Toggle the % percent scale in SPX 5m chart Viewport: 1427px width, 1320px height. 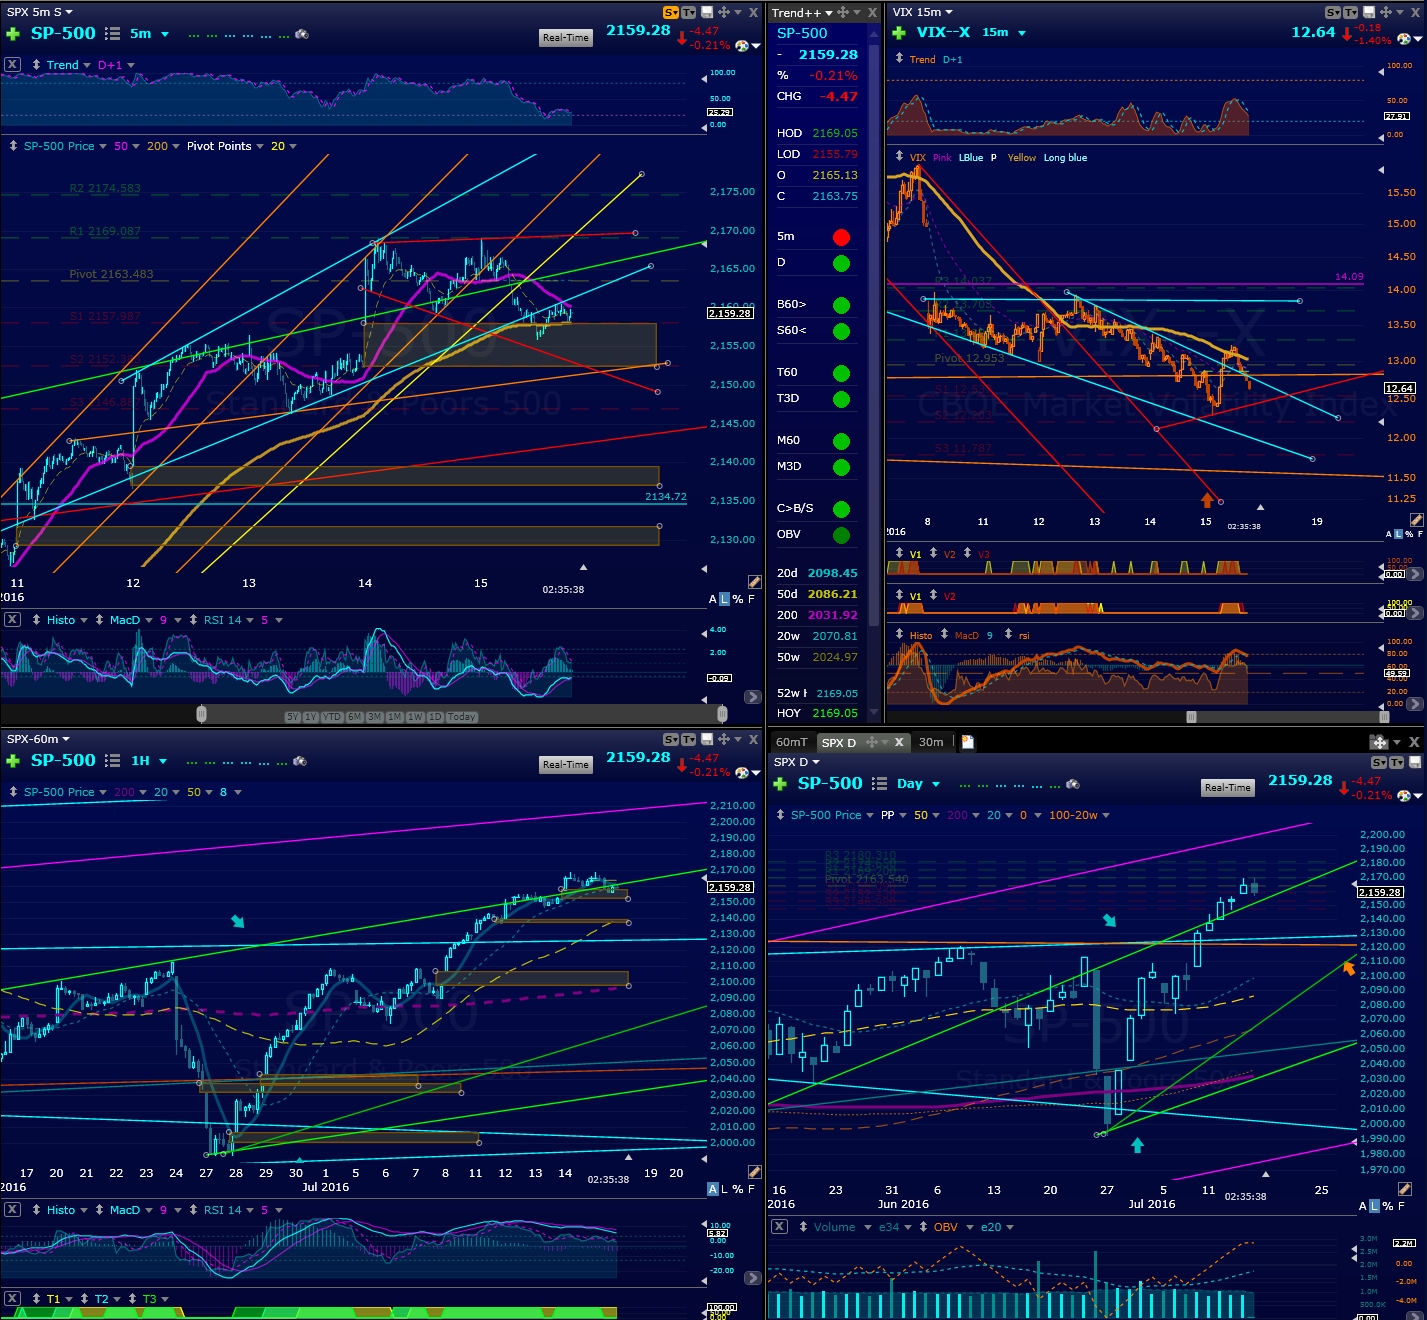click(738, 599)
